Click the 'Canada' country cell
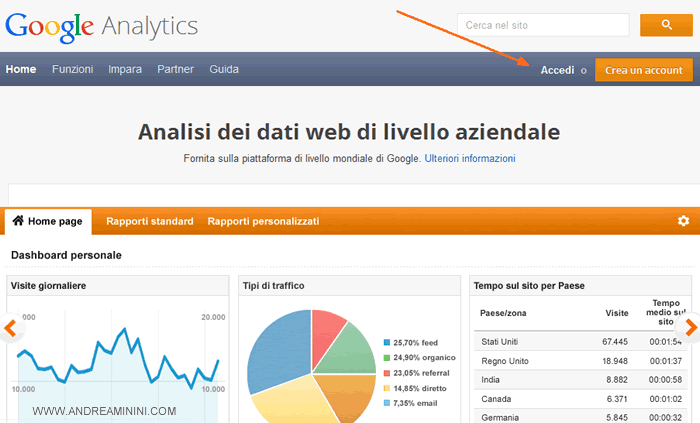 [496, 399]
